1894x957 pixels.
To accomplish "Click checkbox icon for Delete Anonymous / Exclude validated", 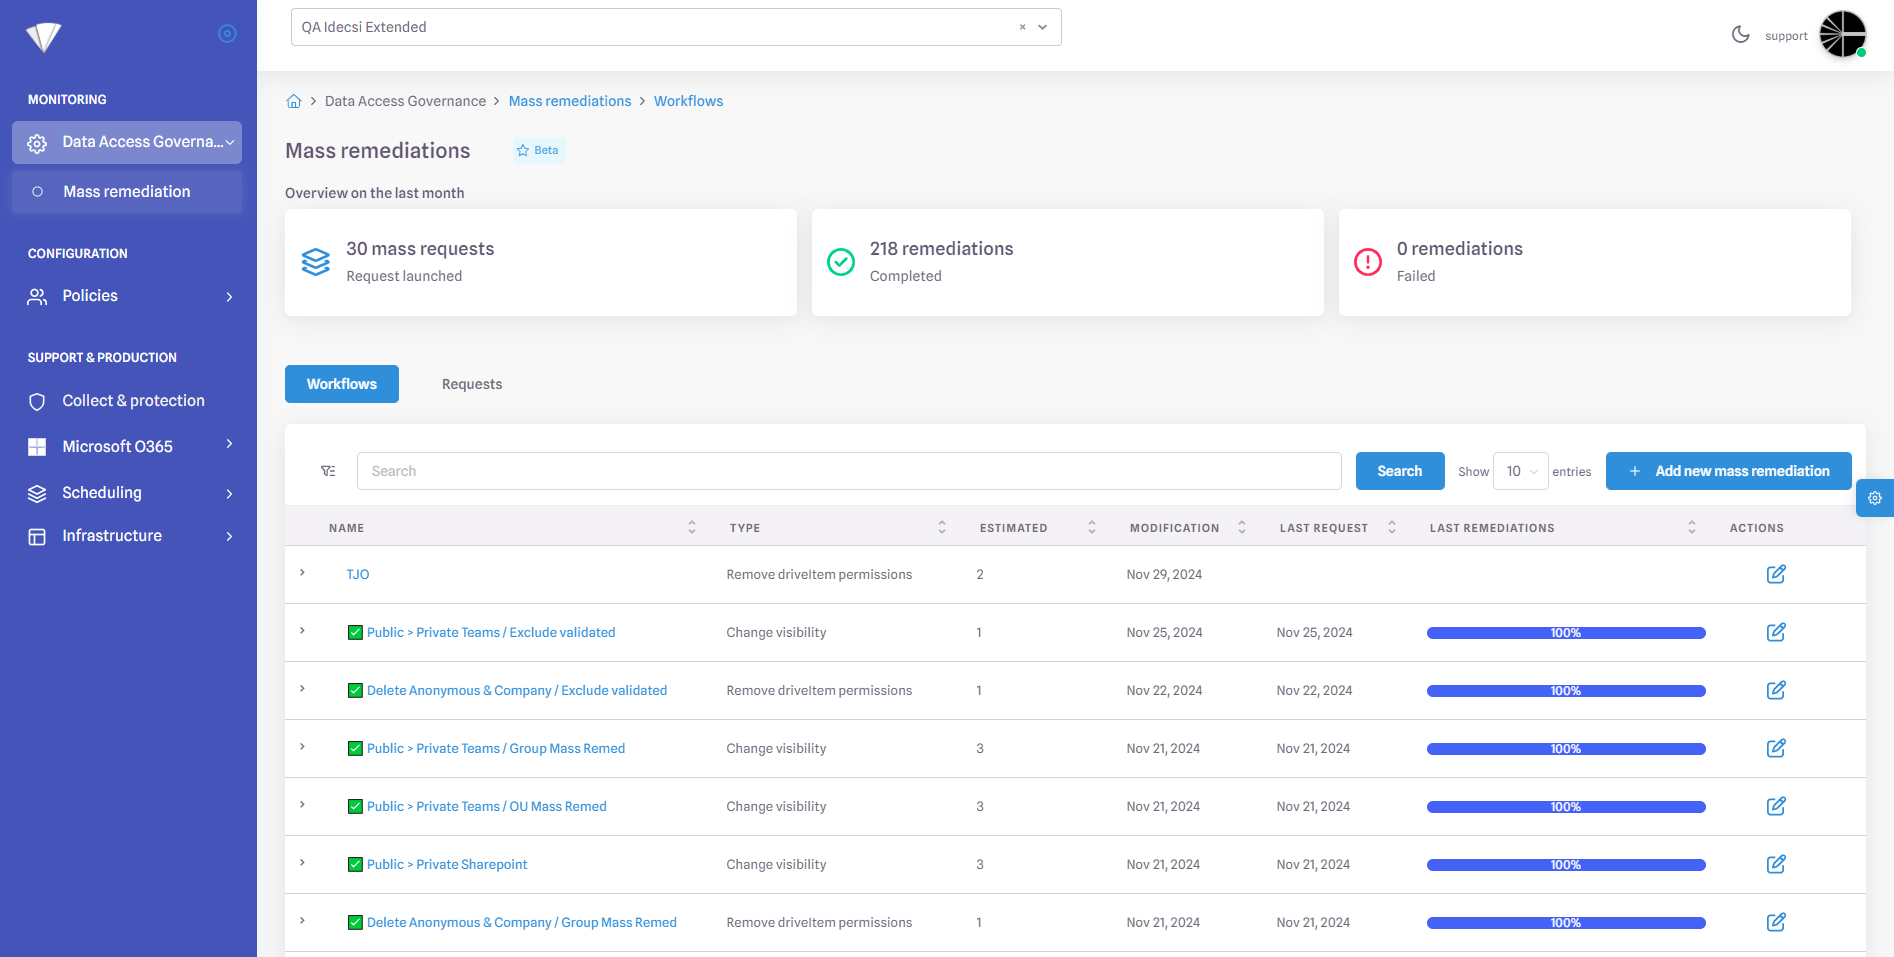I will 355,690.
